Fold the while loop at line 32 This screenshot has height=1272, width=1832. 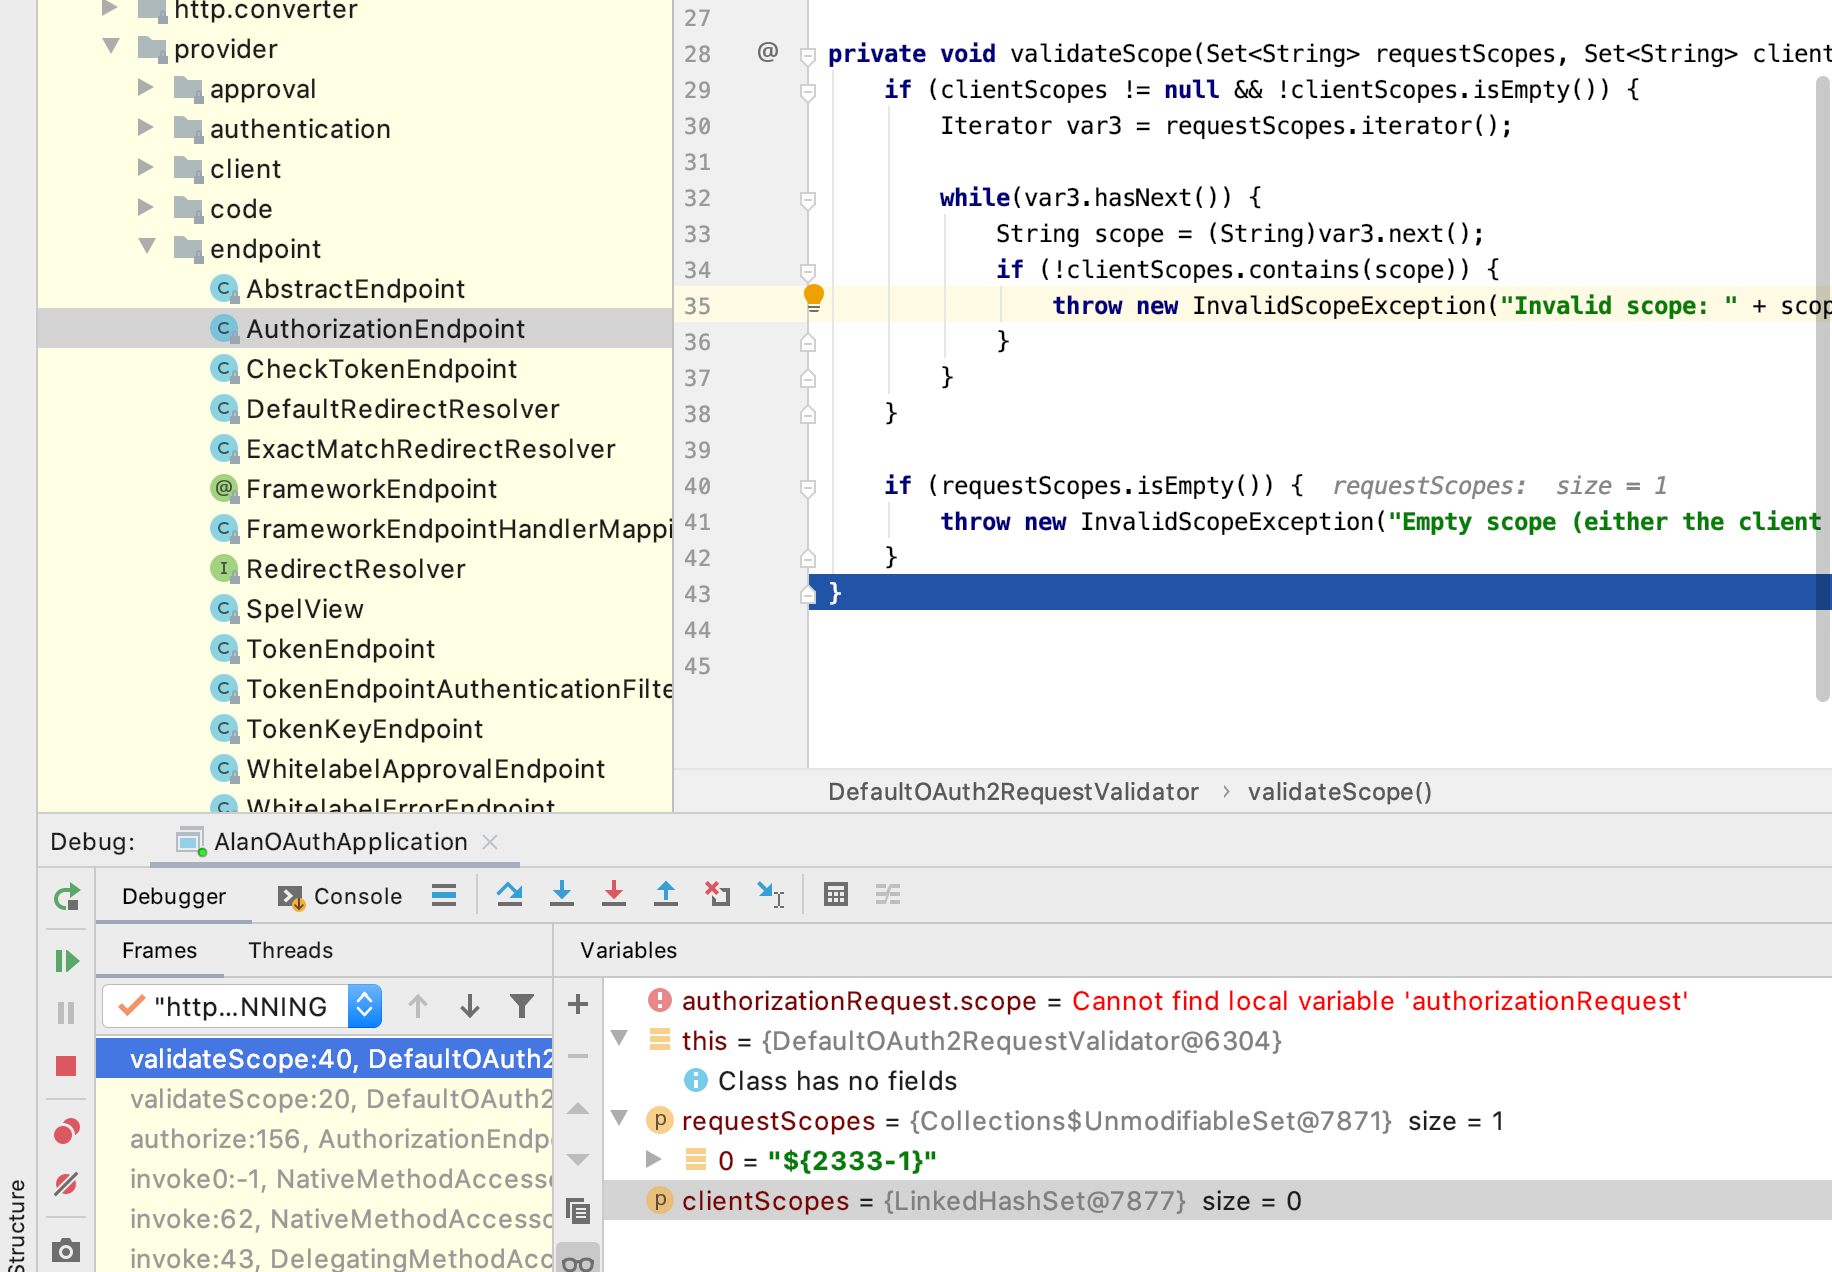pos(808,200)
